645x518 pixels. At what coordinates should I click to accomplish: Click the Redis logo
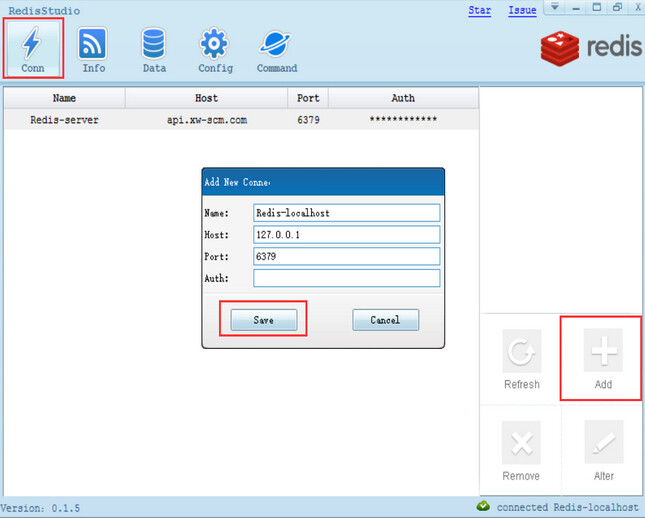591,48
